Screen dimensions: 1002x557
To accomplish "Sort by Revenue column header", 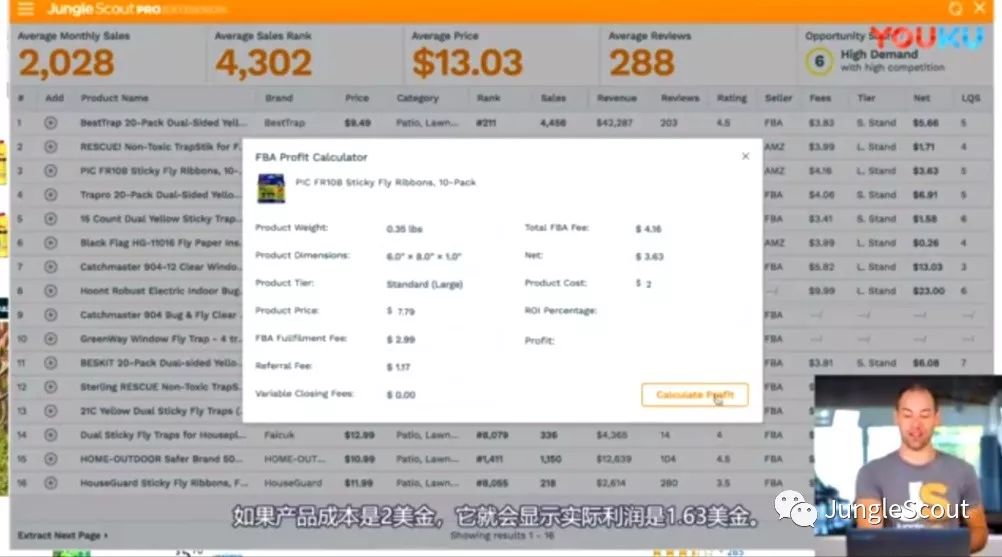I will pyautogui.click(x=617, y=98).
